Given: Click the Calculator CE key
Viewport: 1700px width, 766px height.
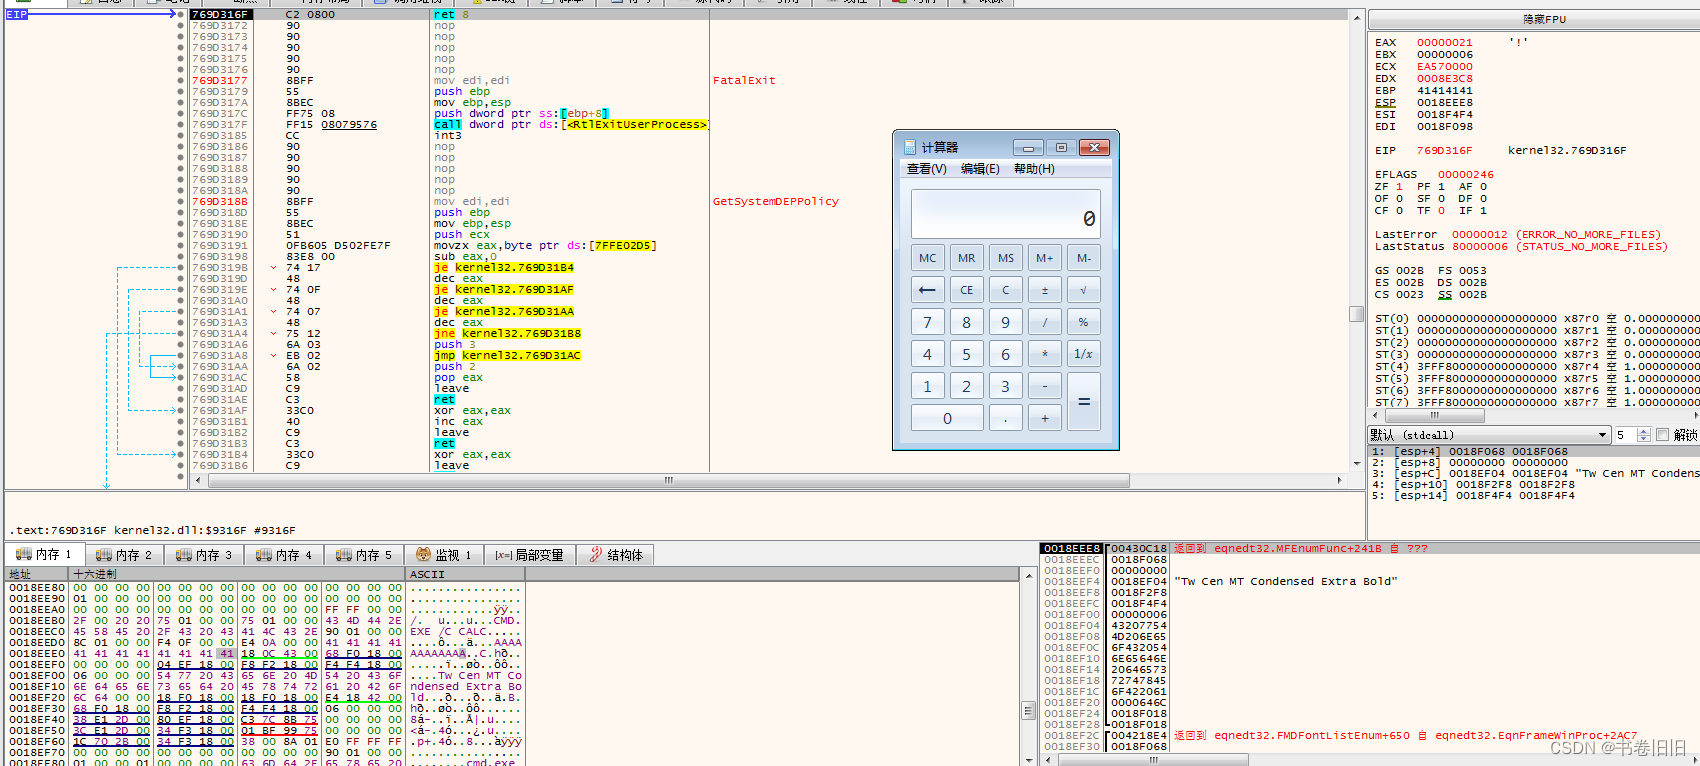Looking at the screenshot, I should tap(966, 290).
